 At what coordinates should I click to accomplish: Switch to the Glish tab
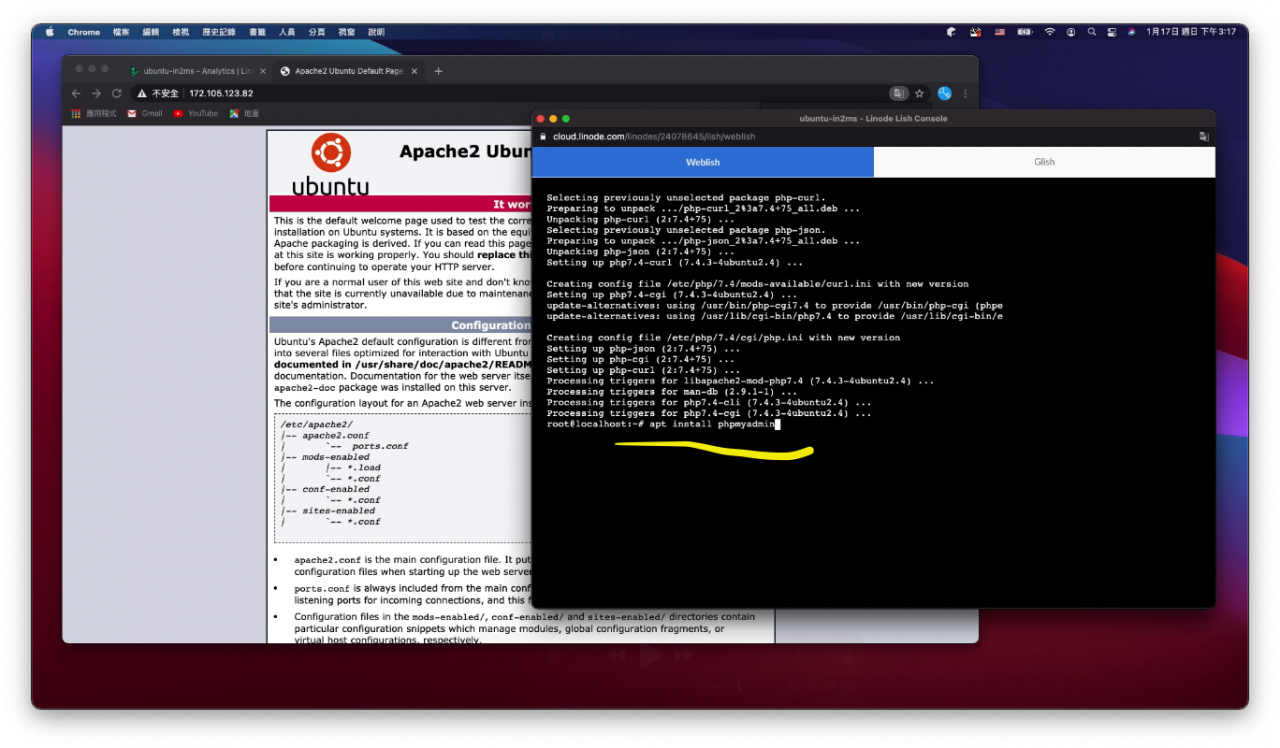(x=1044, y=162)
